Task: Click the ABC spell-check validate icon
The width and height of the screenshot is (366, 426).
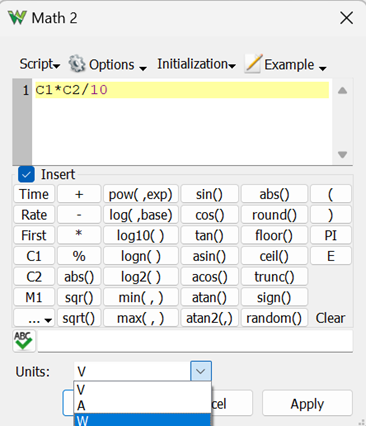Action: [23, 341]
